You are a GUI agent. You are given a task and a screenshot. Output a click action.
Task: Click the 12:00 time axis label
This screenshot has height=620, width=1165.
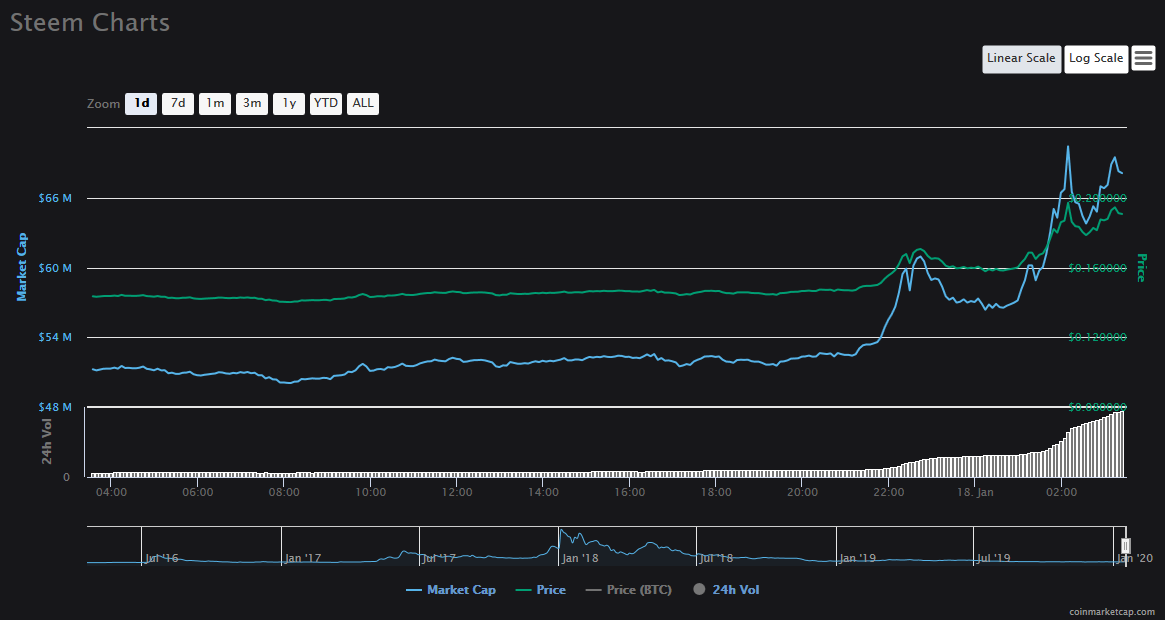coord(456,492)
